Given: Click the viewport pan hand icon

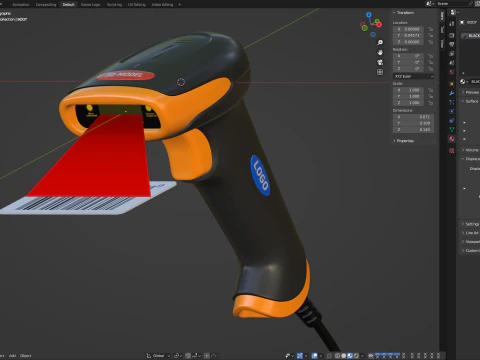Looking at the screenshot, I should pos(380,52).
